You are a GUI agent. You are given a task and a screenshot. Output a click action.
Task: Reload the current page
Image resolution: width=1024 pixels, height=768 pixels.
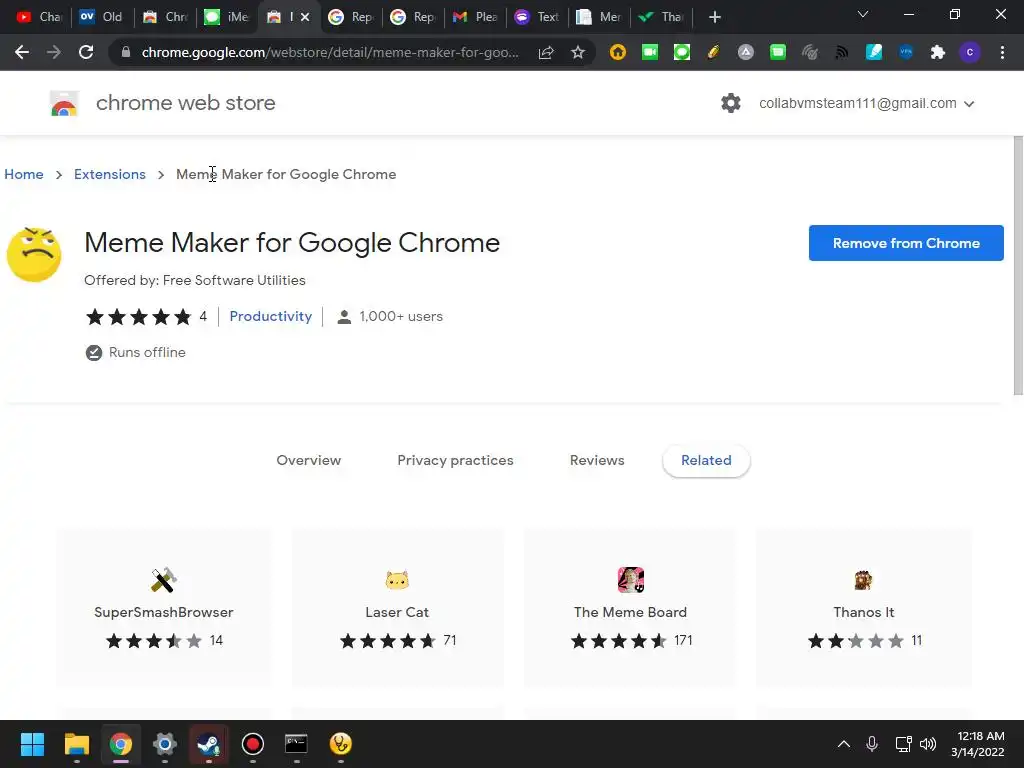[86, 52]
